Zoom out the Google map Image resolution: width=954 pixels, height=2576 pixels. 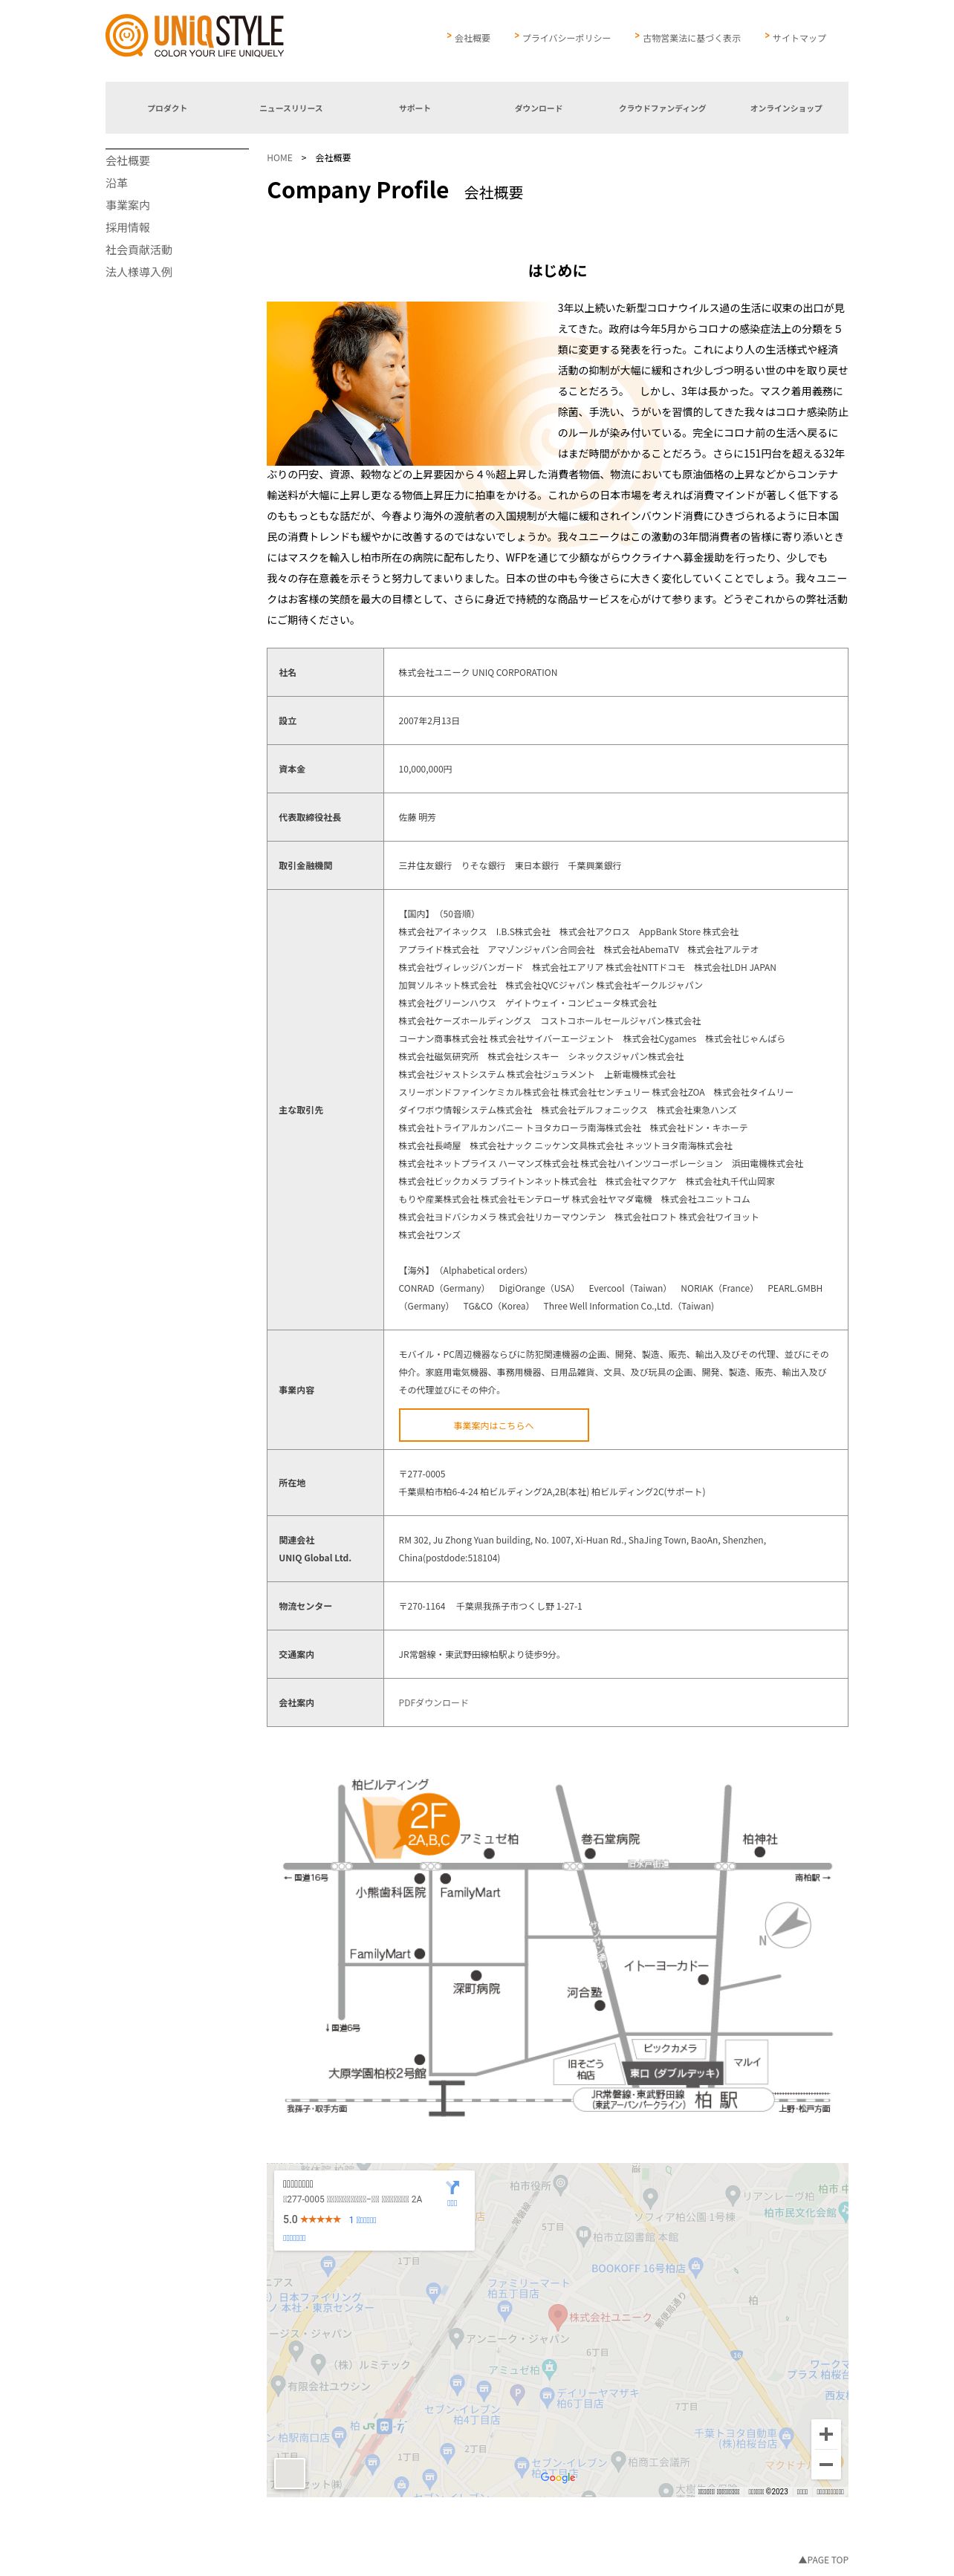pyautogui.click(x=826, y=2464)
